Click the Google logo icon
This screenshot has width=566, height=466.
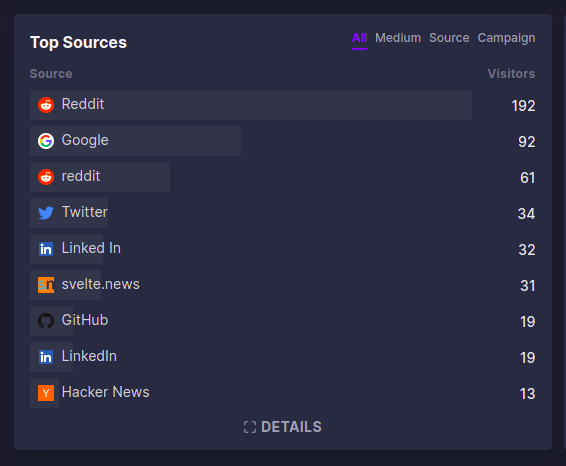[46, 141]
